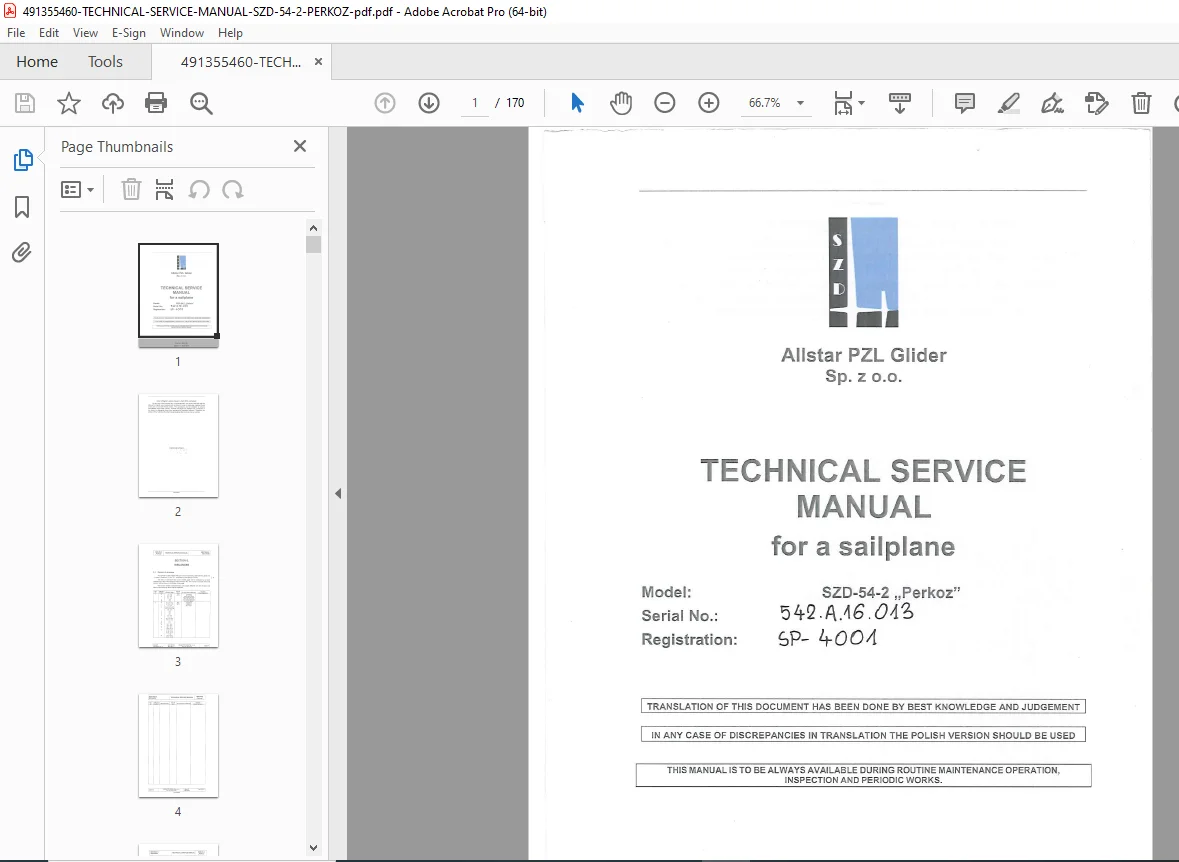
Task: Click the thumbnails scrollbar handle
Action: pyautogui.click(x=314, y=244)
